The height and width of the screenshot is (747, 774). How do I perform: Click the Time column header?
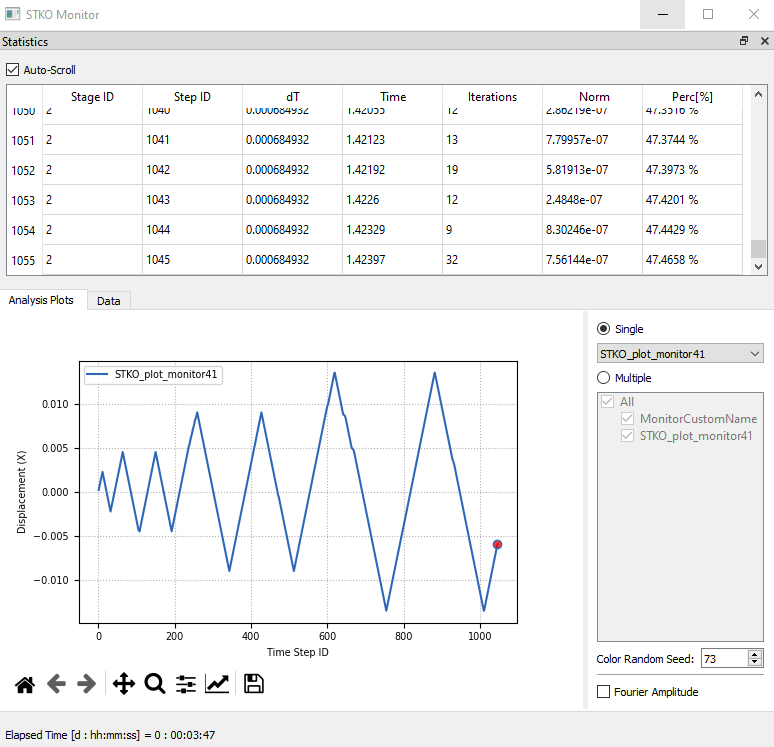(393, 97)
